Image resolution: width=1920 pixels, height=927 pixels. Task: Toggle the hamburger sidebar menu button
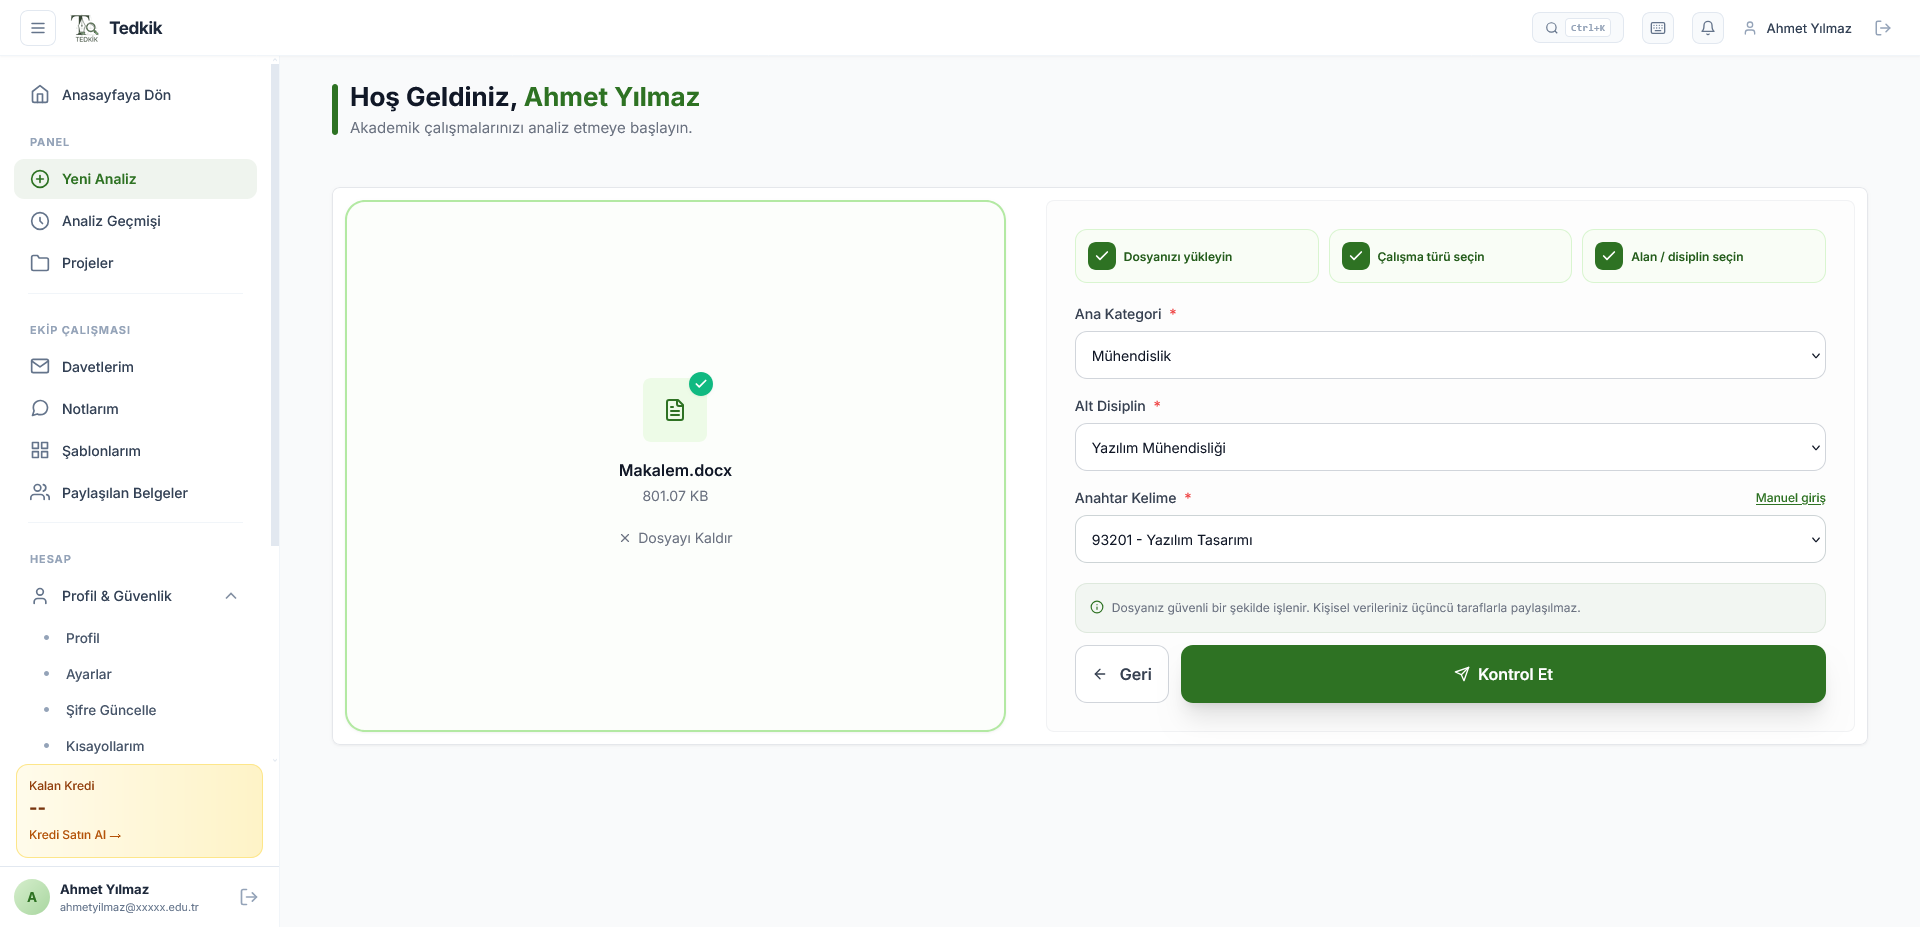click(38, 28)
